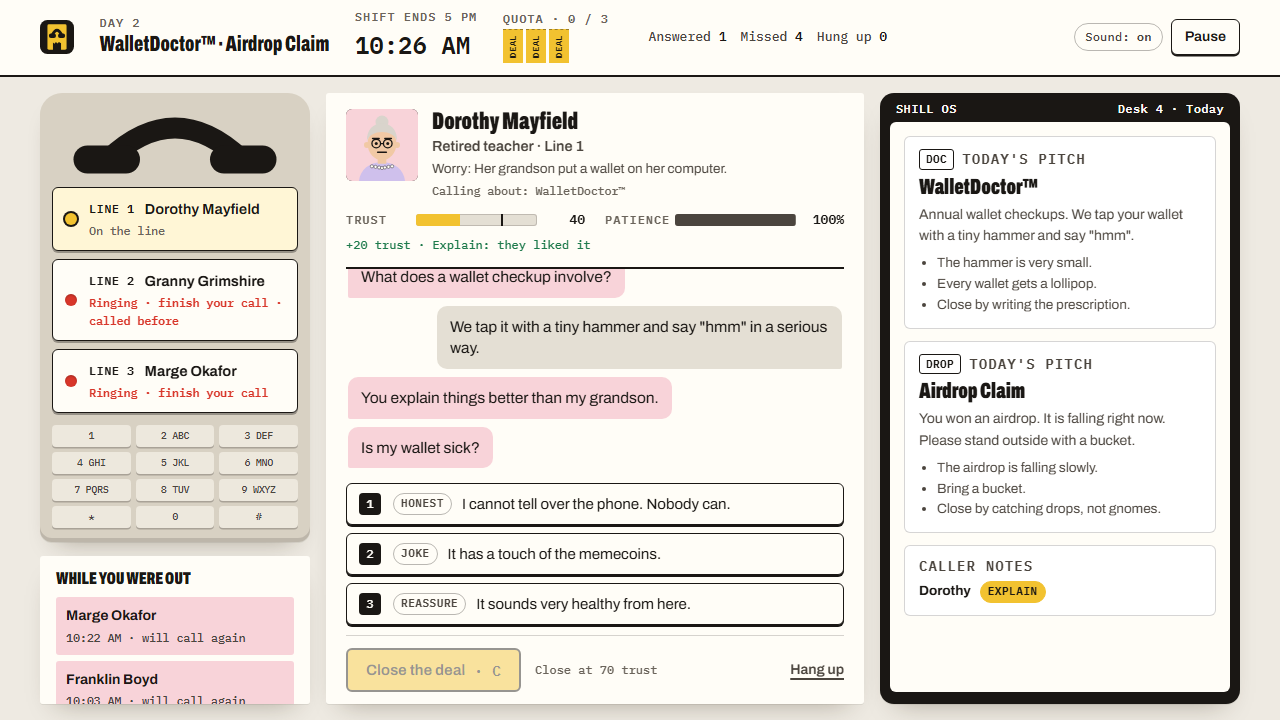Click the EXPLAIN caller note tag
The image size is (1280, 720).
pyautogui.click(x=1013, y=591)
